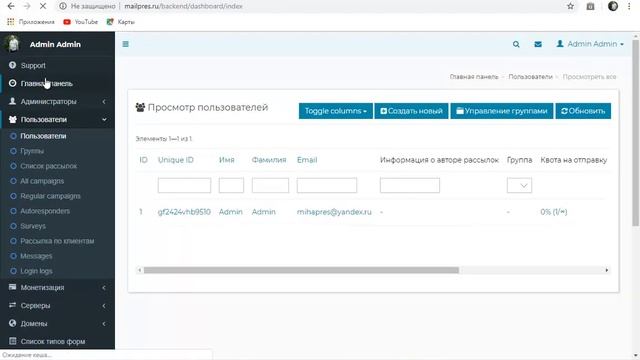The image size is (640, 360).
Task: Sort by the Имя column header
Action: click(x=227, y=160)
